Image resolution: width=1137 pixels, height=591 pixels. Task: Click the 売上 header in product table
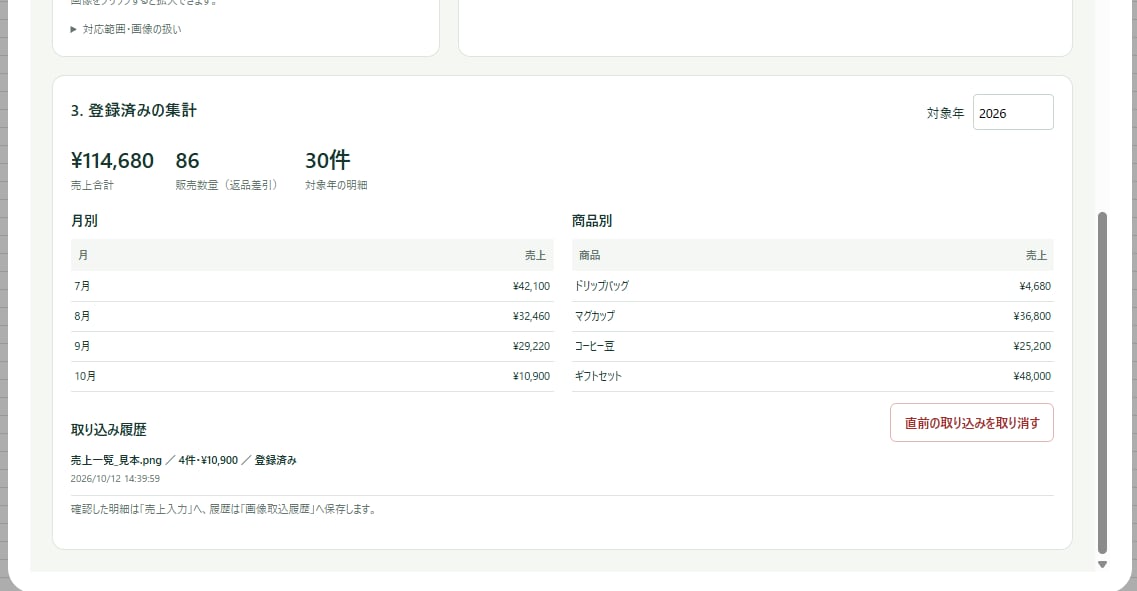click(1036, 255)
